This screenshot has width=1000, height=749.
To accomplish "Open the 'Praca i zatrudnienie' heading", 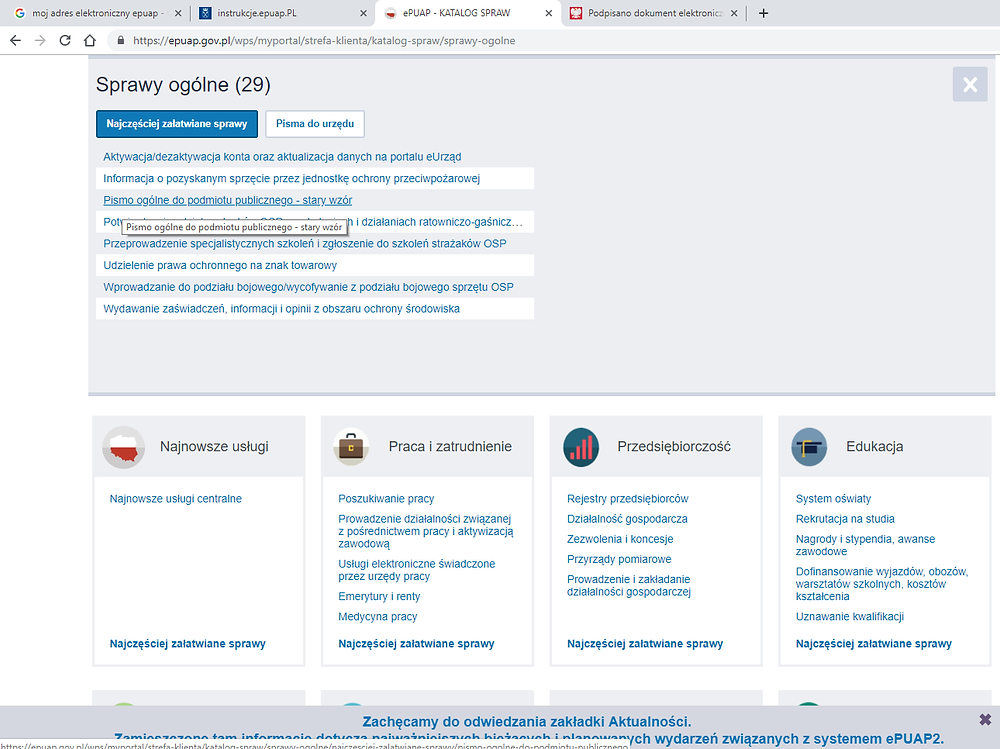I will click(450, 447).
